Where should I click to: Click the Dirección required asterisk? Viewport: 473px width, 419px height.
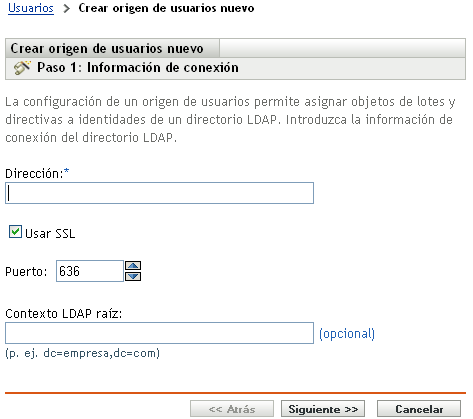[x=67, y=171]
